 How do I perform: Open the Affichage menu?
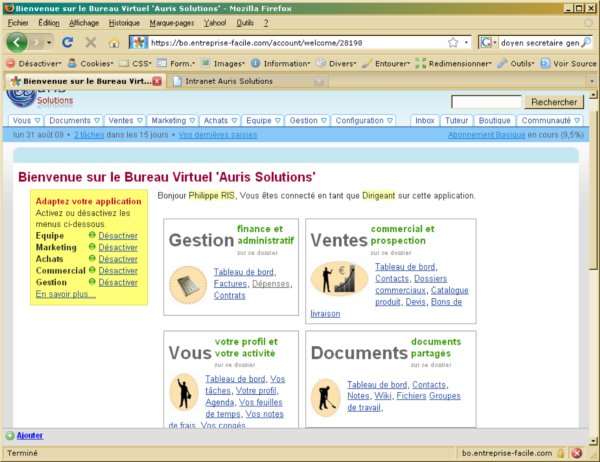coord(84,23)
